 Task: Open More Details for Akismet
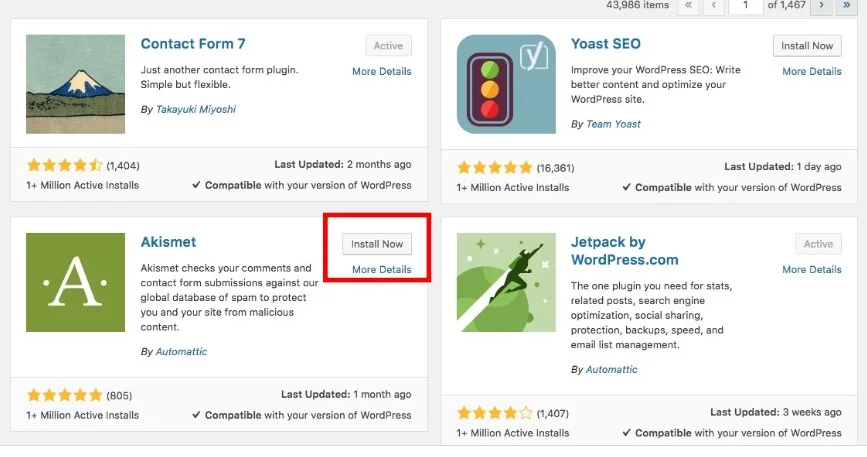click(382, 270)
